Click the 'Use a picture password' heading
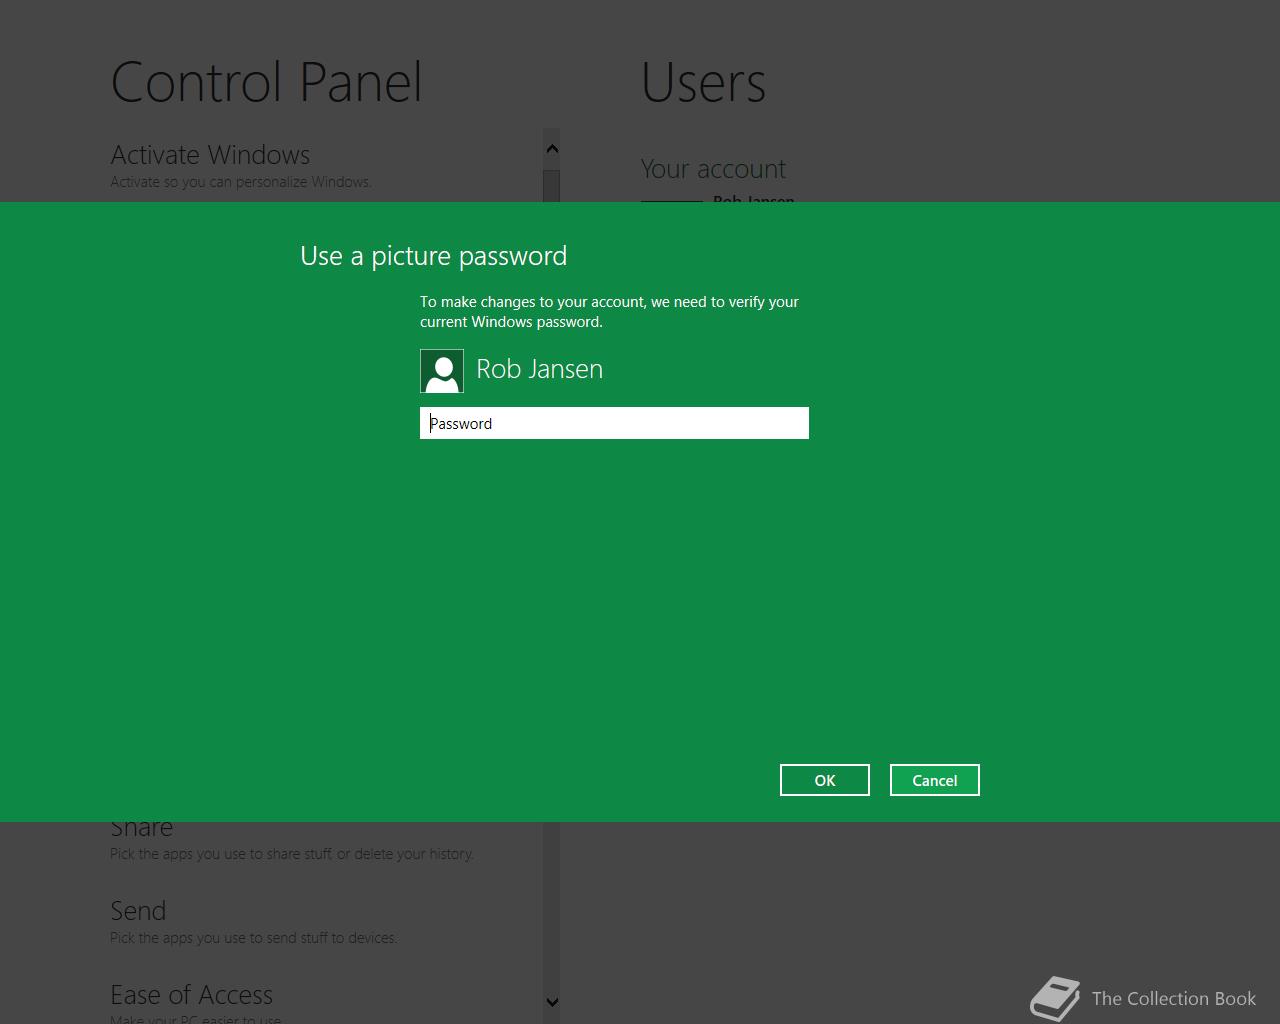Image resolution: width=1280 pixels, height=1024 pixels. coord(433,256)
